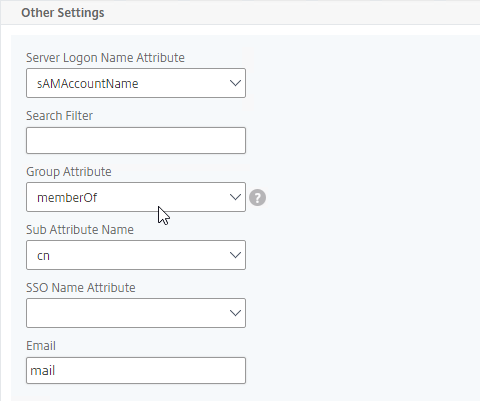This screenshot has width=480, height=401.
Task: Open the memberOf dropdown
Action: pos(136,197)
